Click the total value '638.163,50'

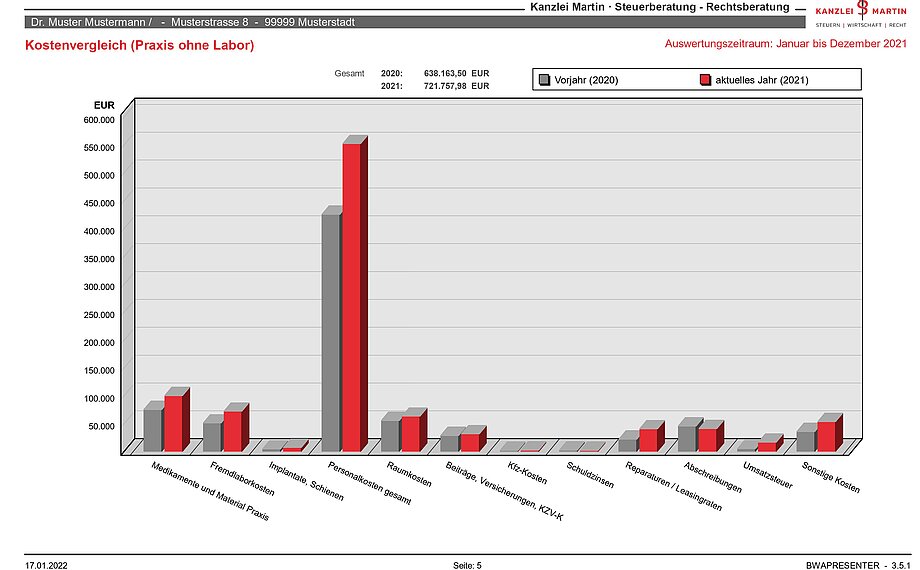tap(445, 73)
